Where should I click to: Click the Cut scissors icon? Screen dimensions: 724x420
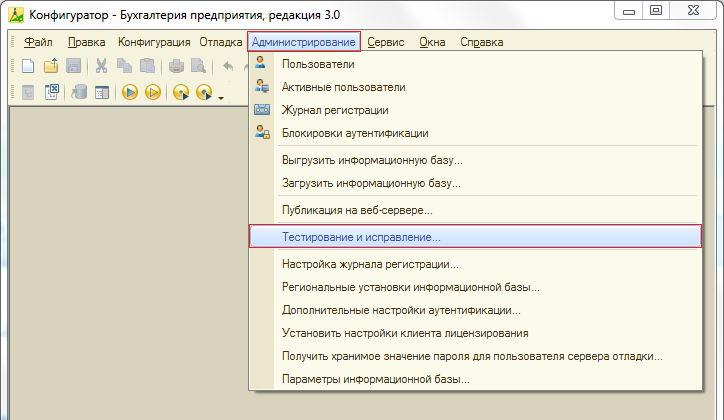click(101, 66)
